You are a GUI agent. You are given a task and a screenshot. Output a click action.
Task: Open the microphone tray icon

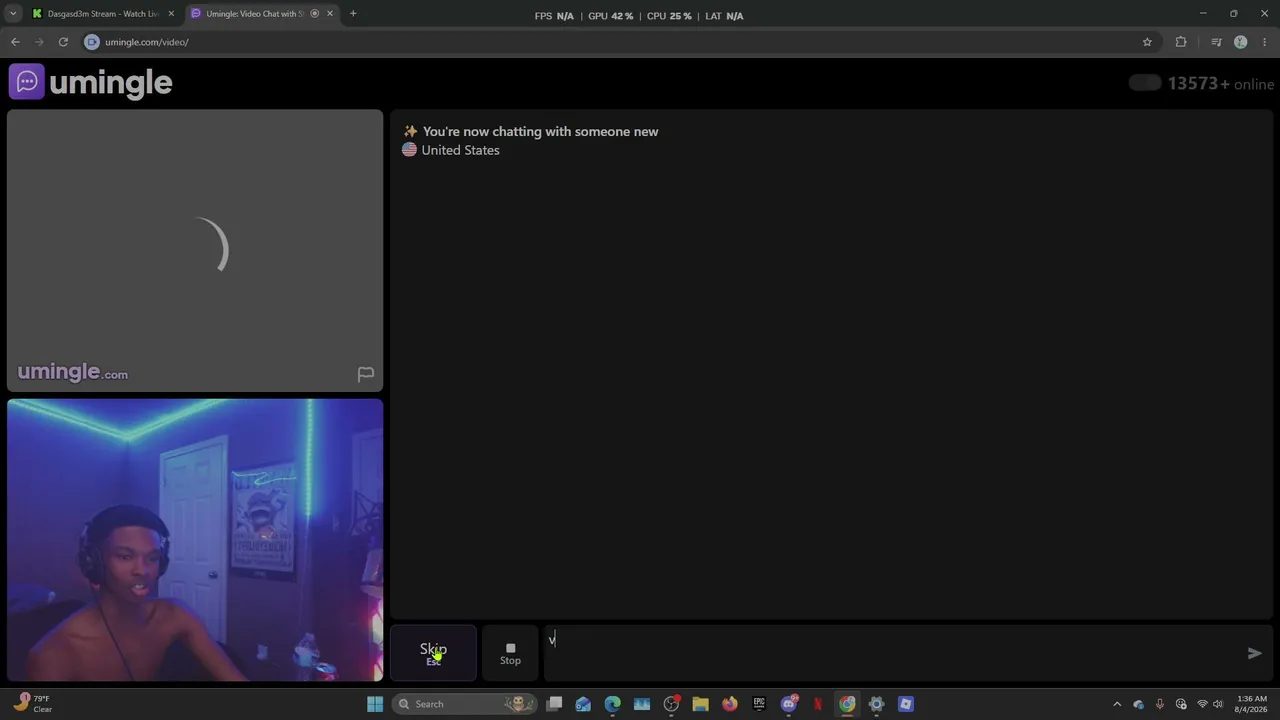click(1160, 704)
